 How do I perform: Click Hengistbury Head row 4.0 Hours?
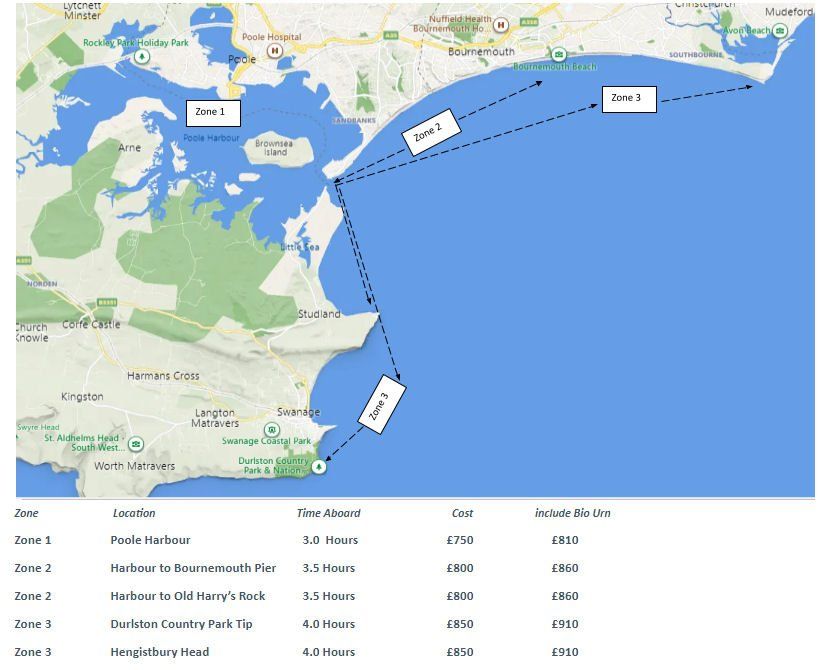329,652
